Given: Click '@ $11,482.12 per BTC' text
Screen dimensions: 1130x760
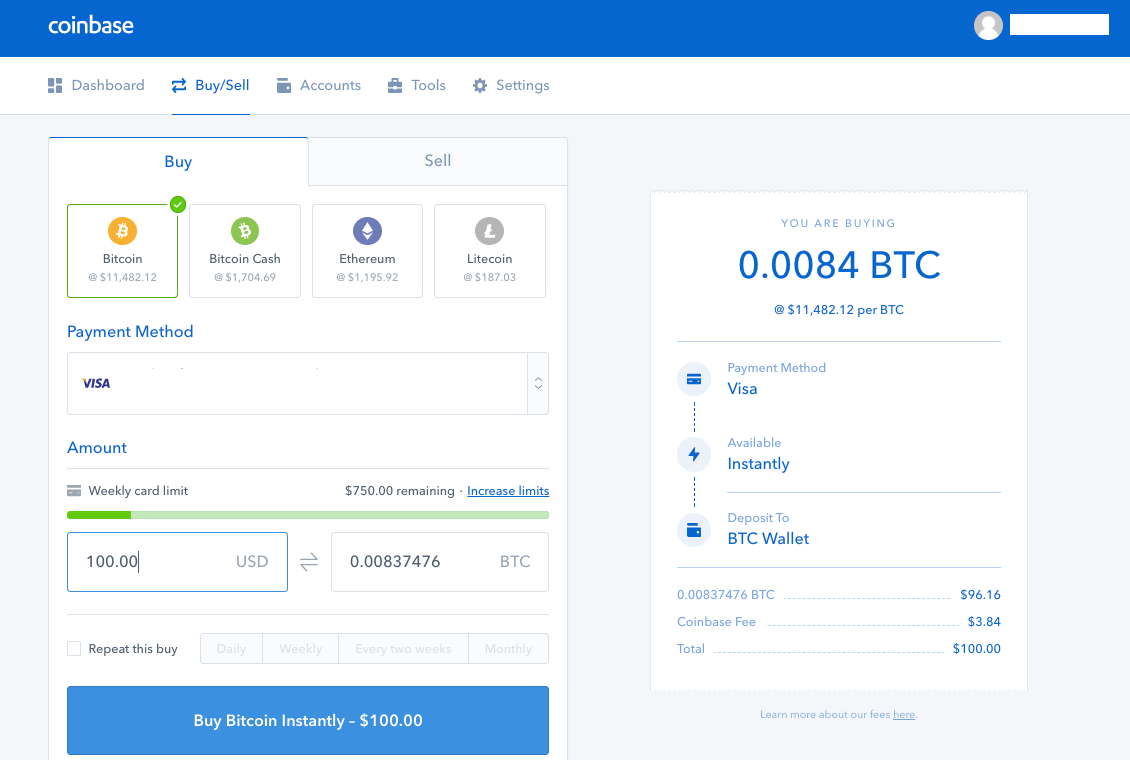Looking at the screenshot, I should pyautogui.click(x=839, y=310).
